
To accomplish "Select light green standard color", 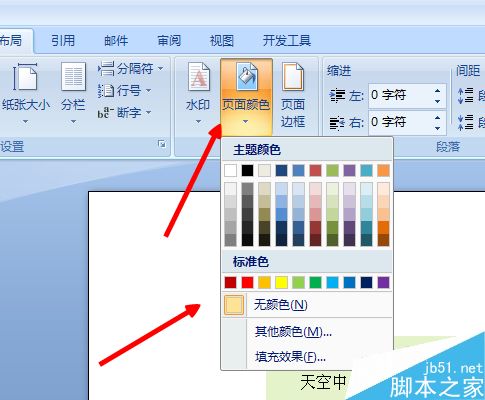I will coord(298,282).
